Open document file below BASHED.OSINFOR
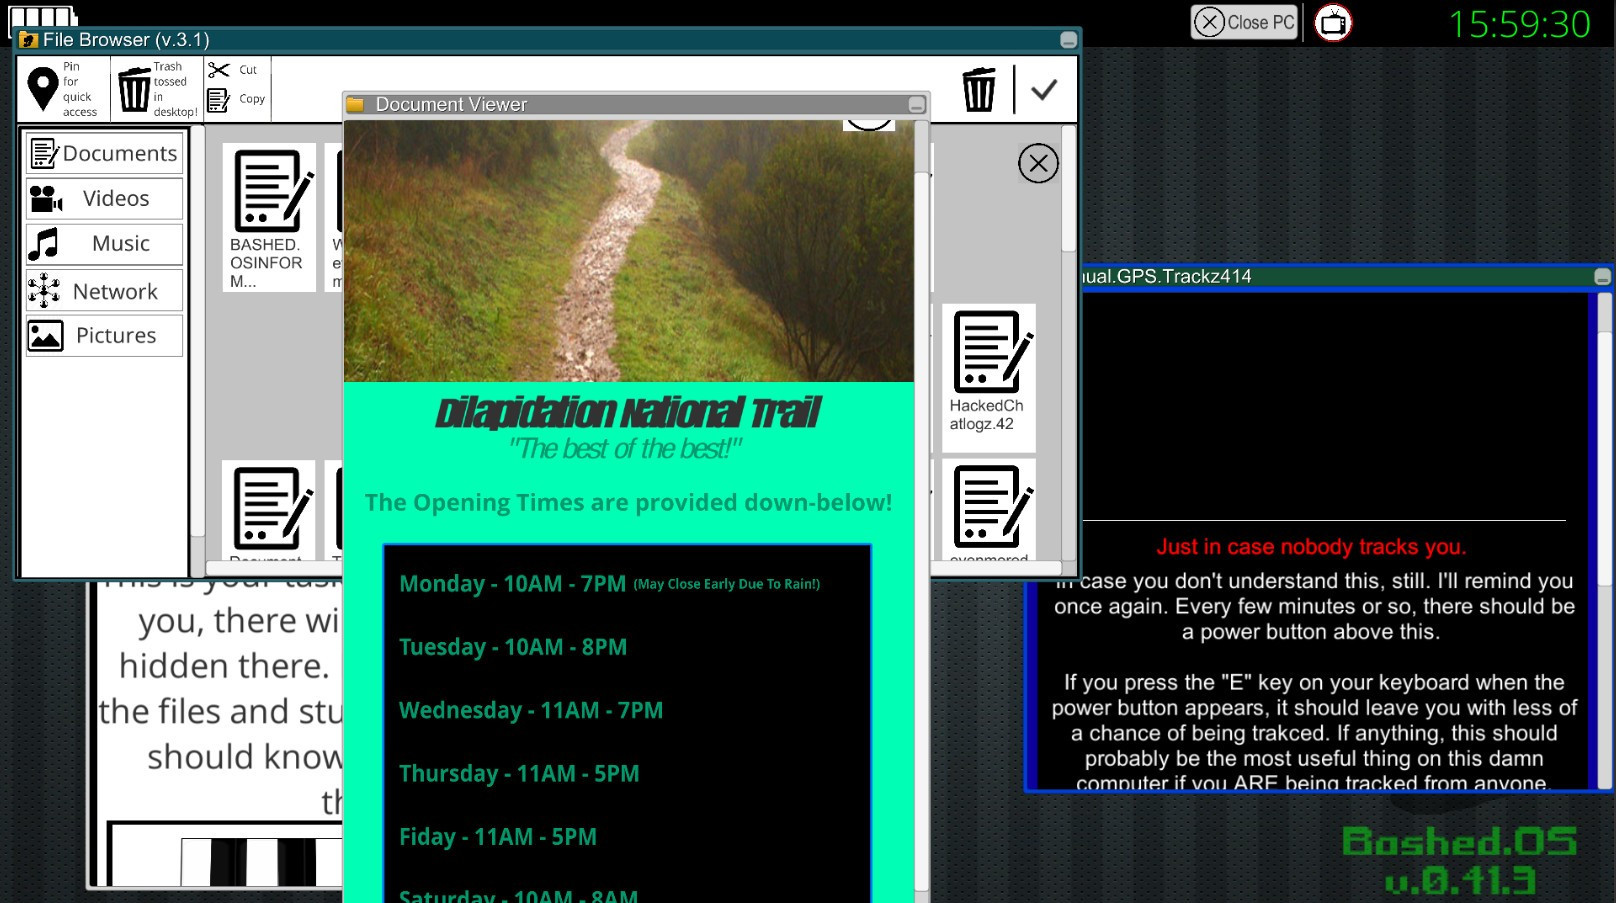Image resolution: width=1616 pixels, height=903 pixels. (x=269, y=510)
